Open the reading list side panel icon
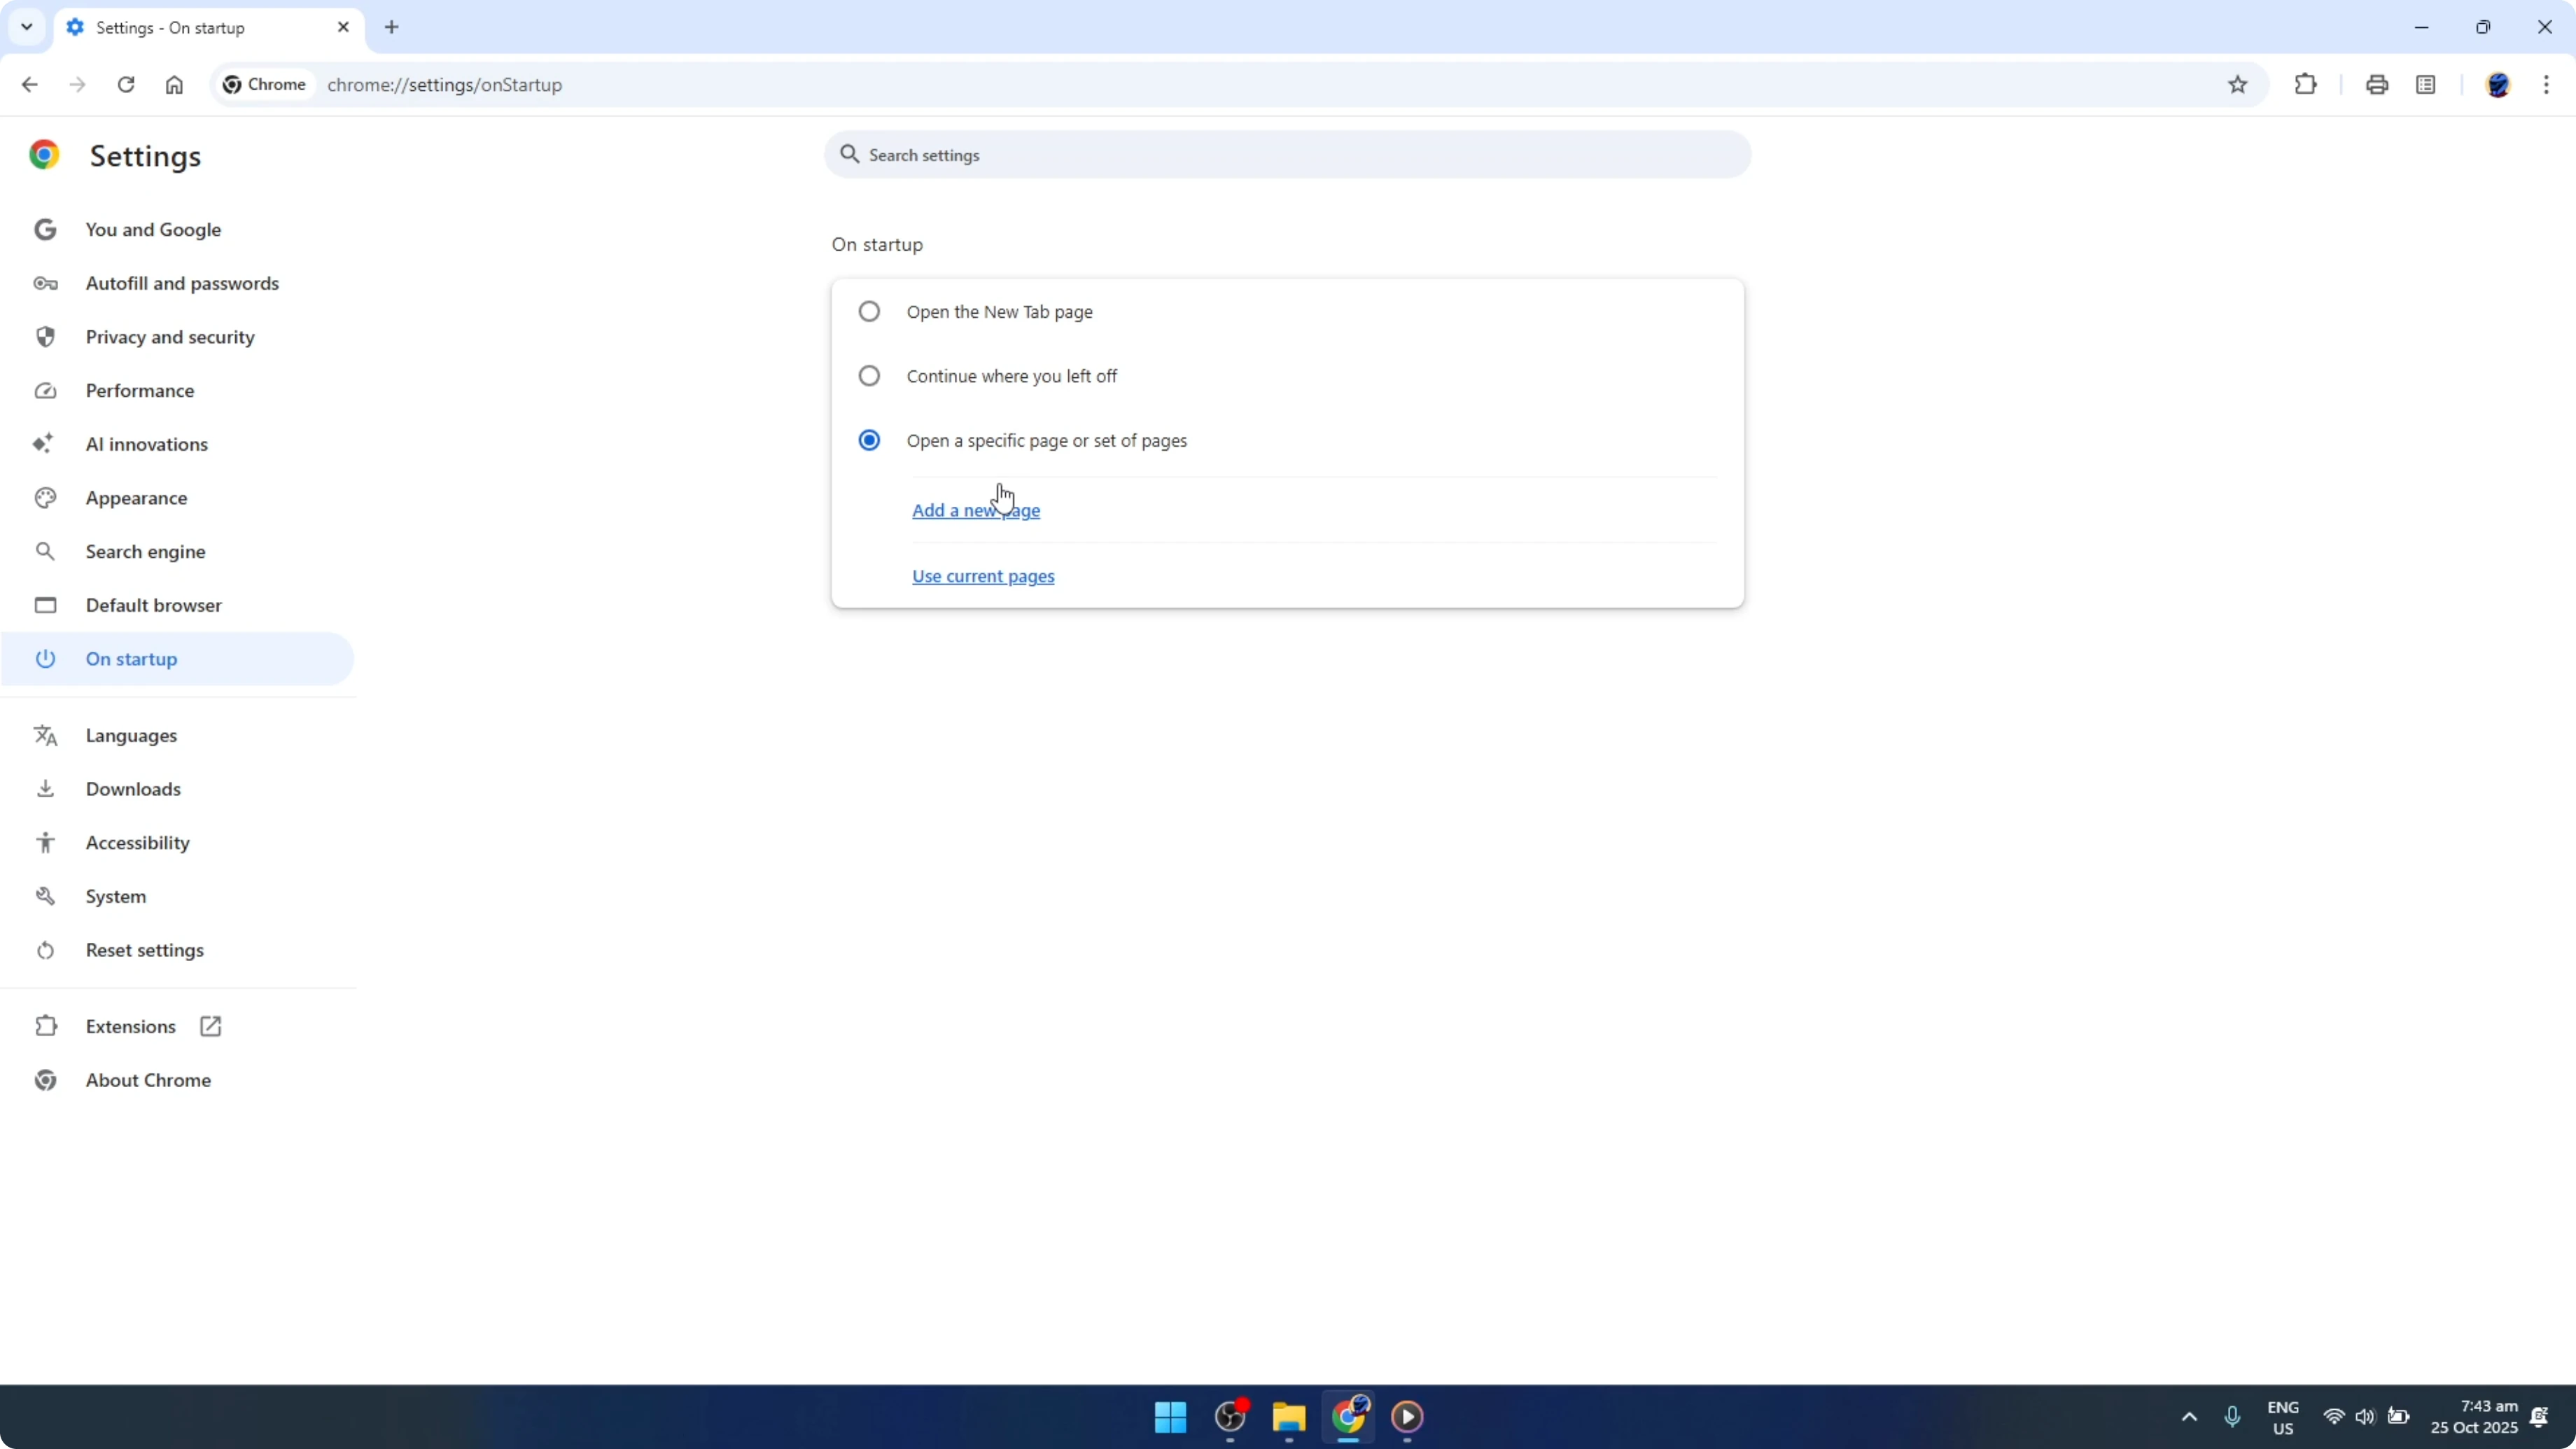Viewport: 2576px width, 1449px height. pos(2426,85)
